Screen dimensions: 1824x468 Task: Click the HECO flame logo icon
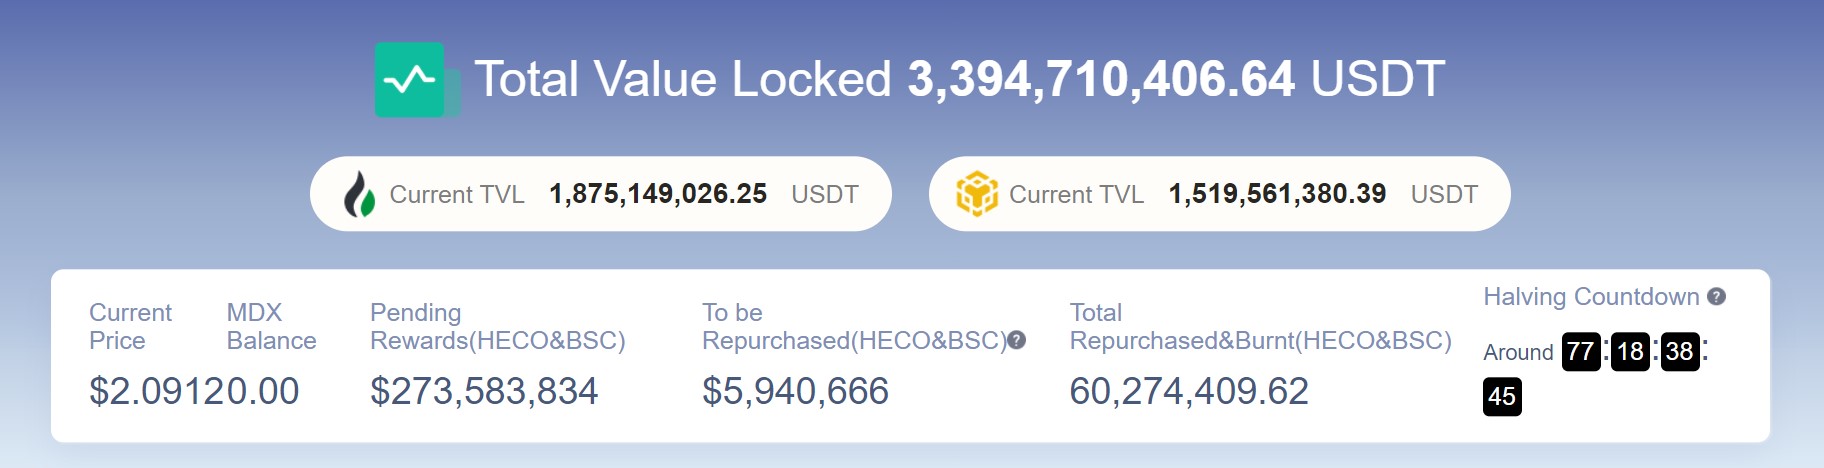tap(359, 194)
